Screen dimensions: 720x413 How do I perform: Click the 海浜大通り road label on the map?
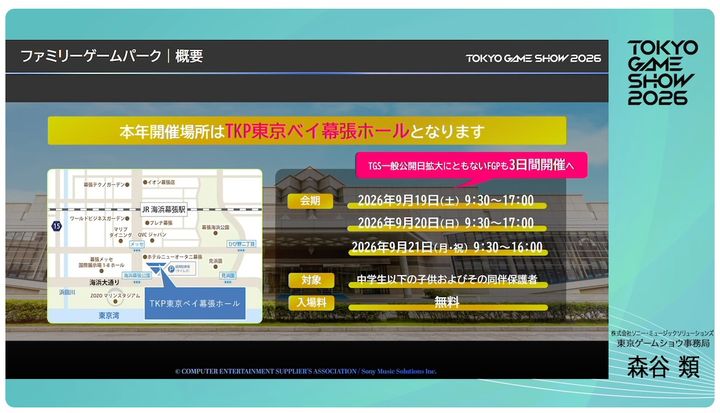(104, 283)
